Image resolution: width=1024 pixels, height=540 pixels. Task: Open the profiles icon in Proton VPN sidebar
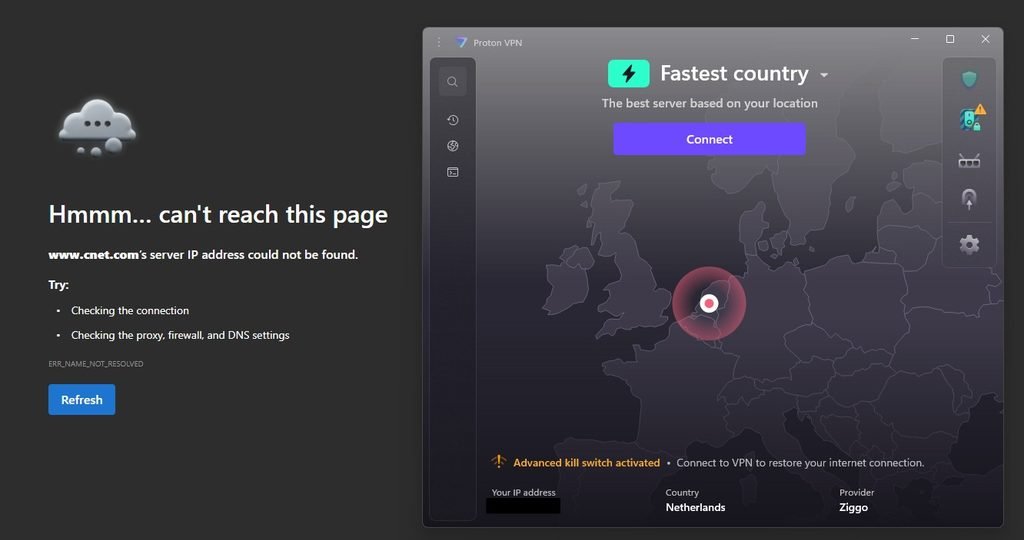(x=453, y=172)
